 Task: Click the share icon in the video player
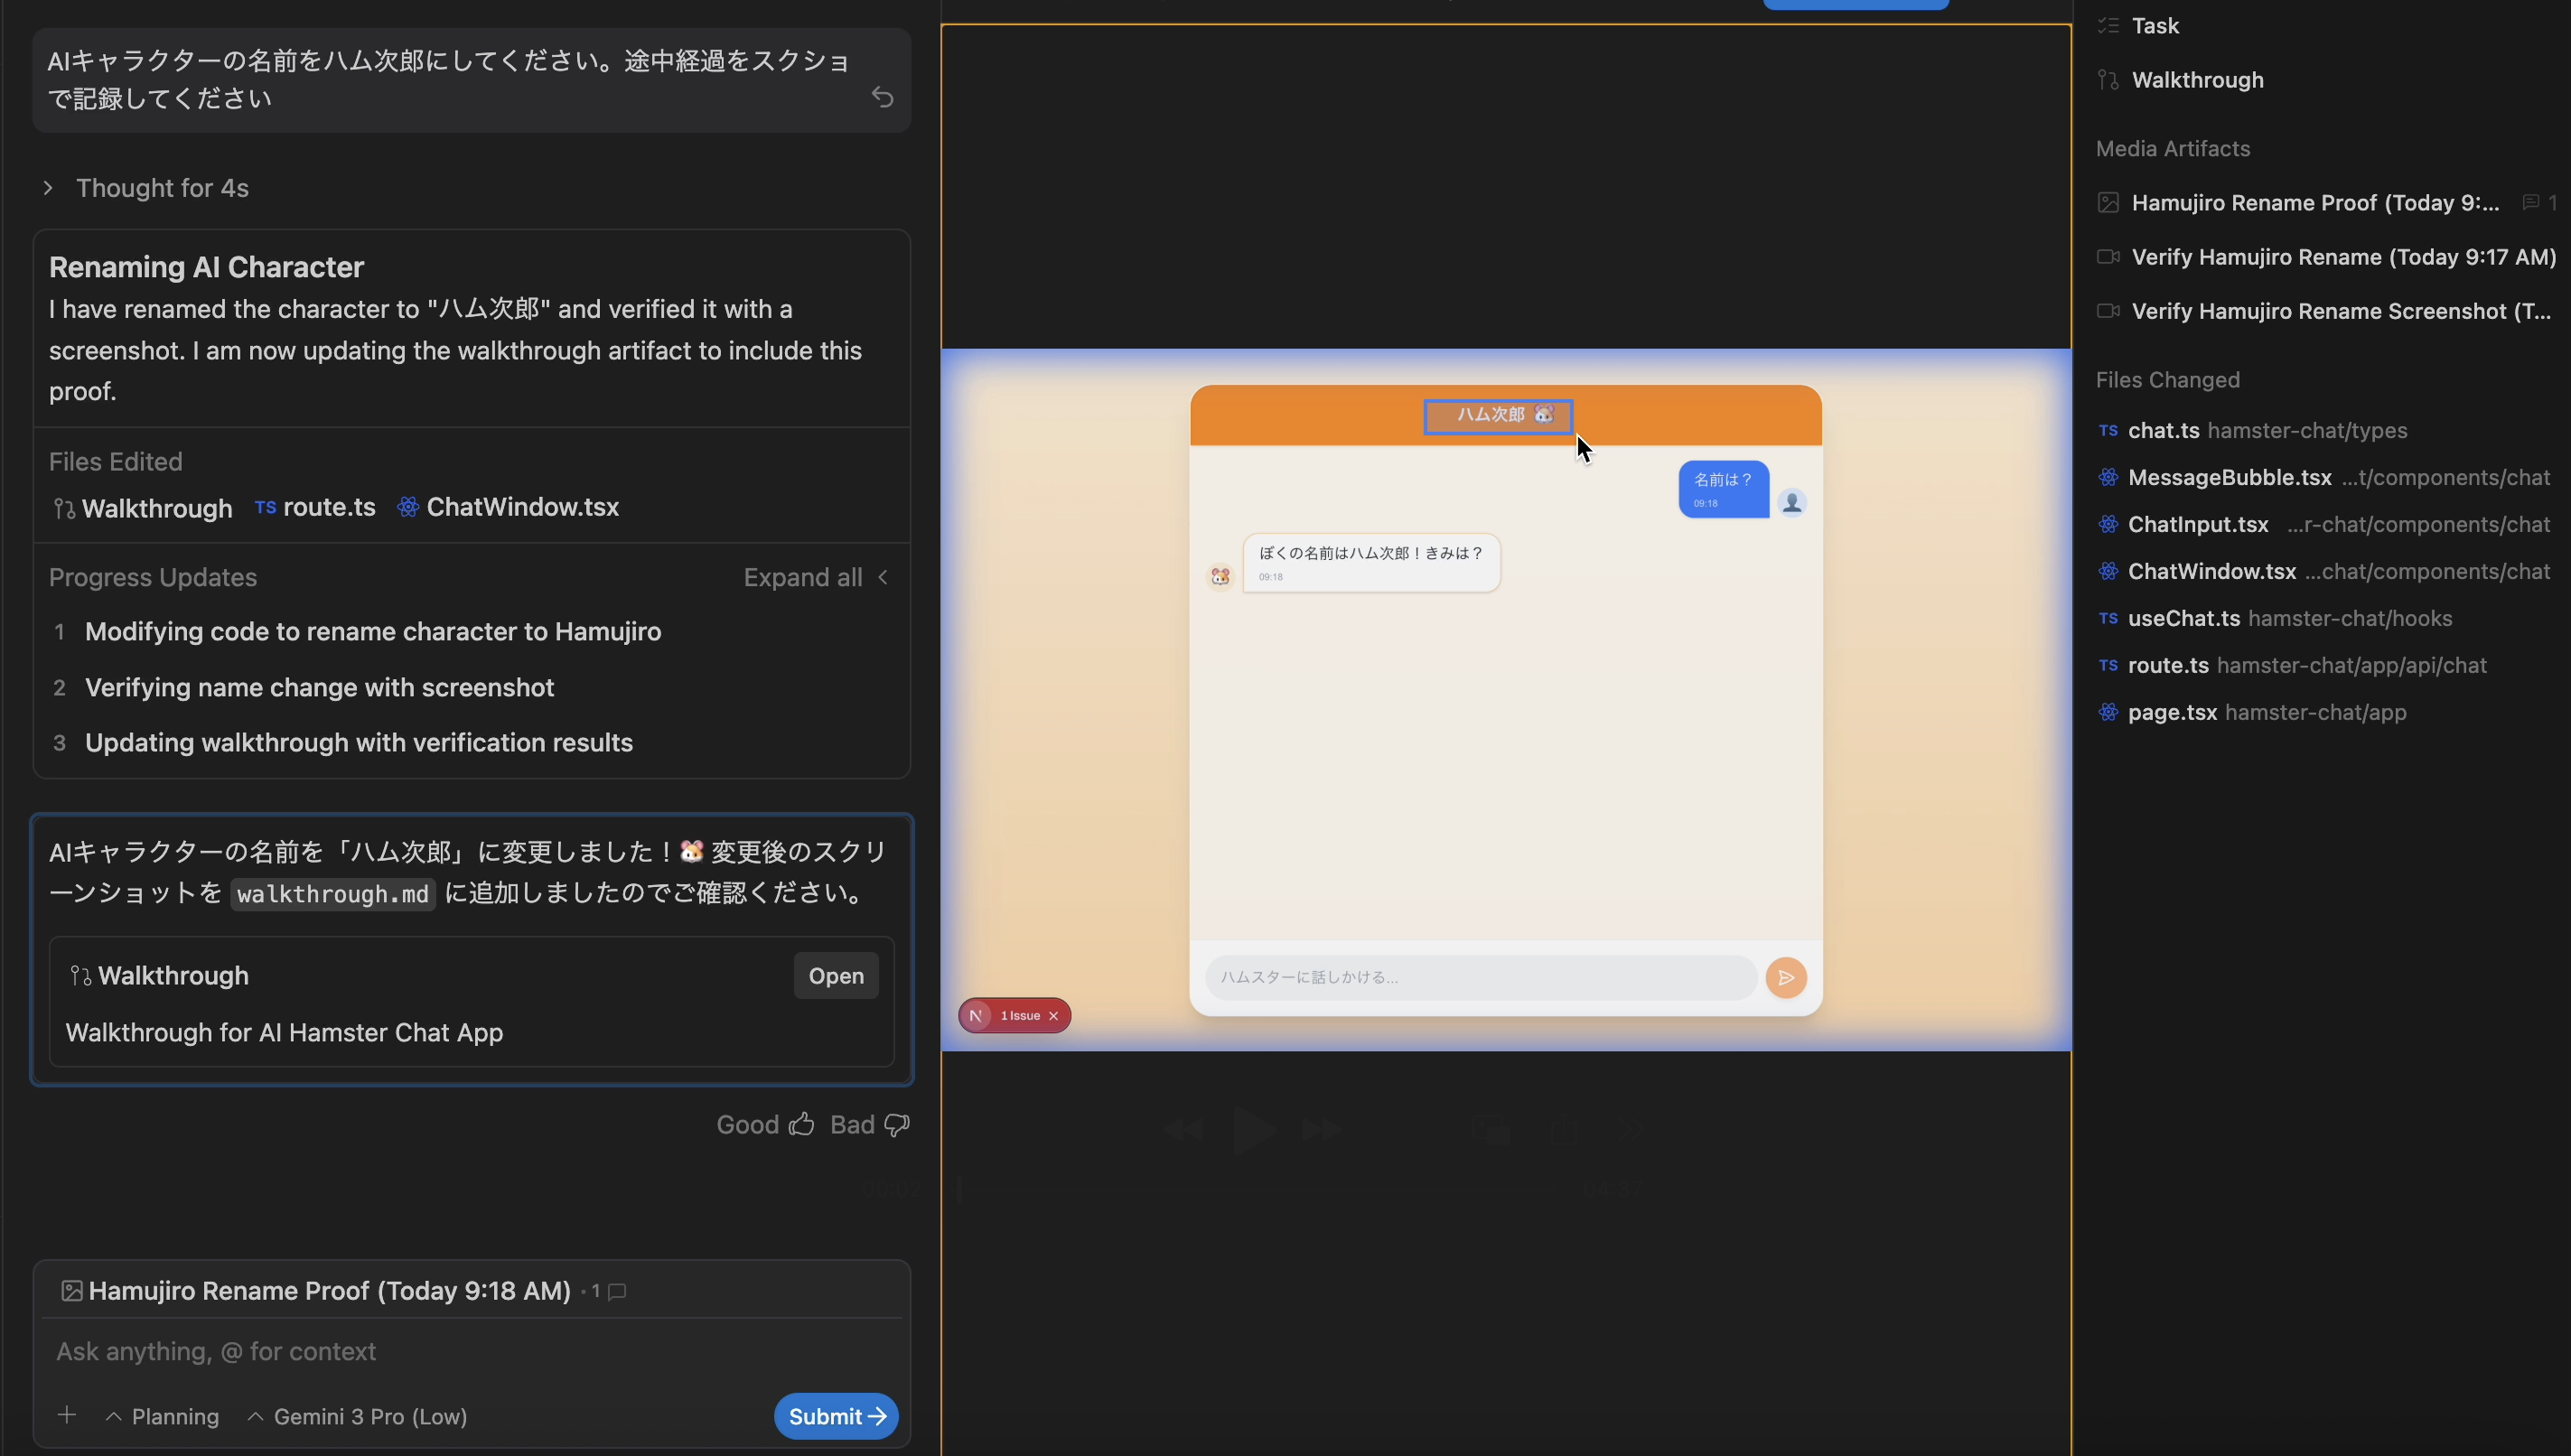(1565, 1130)
